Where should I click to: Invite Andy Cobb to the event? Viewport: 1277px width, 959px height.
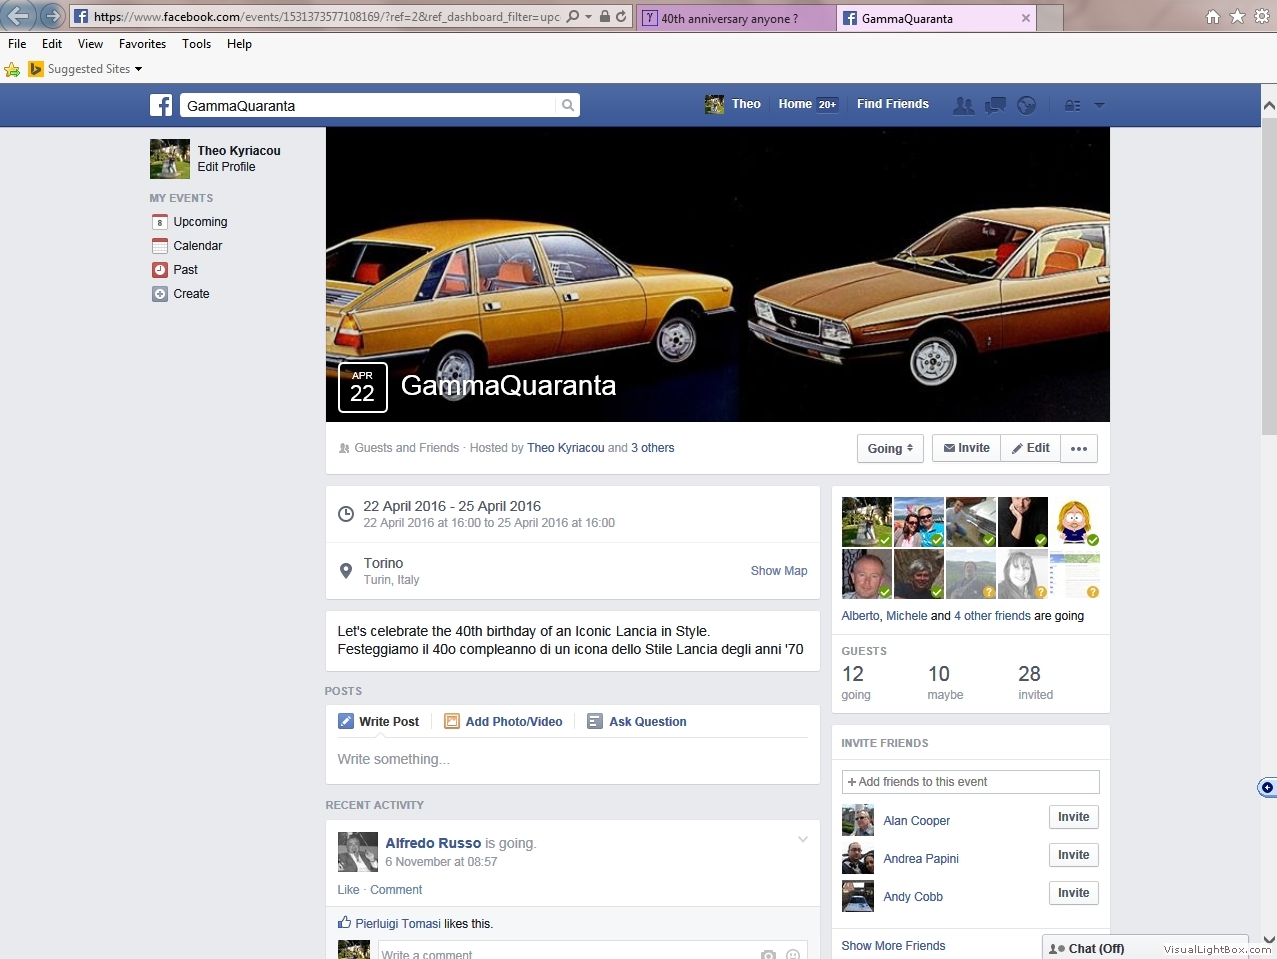(1074, 893)
